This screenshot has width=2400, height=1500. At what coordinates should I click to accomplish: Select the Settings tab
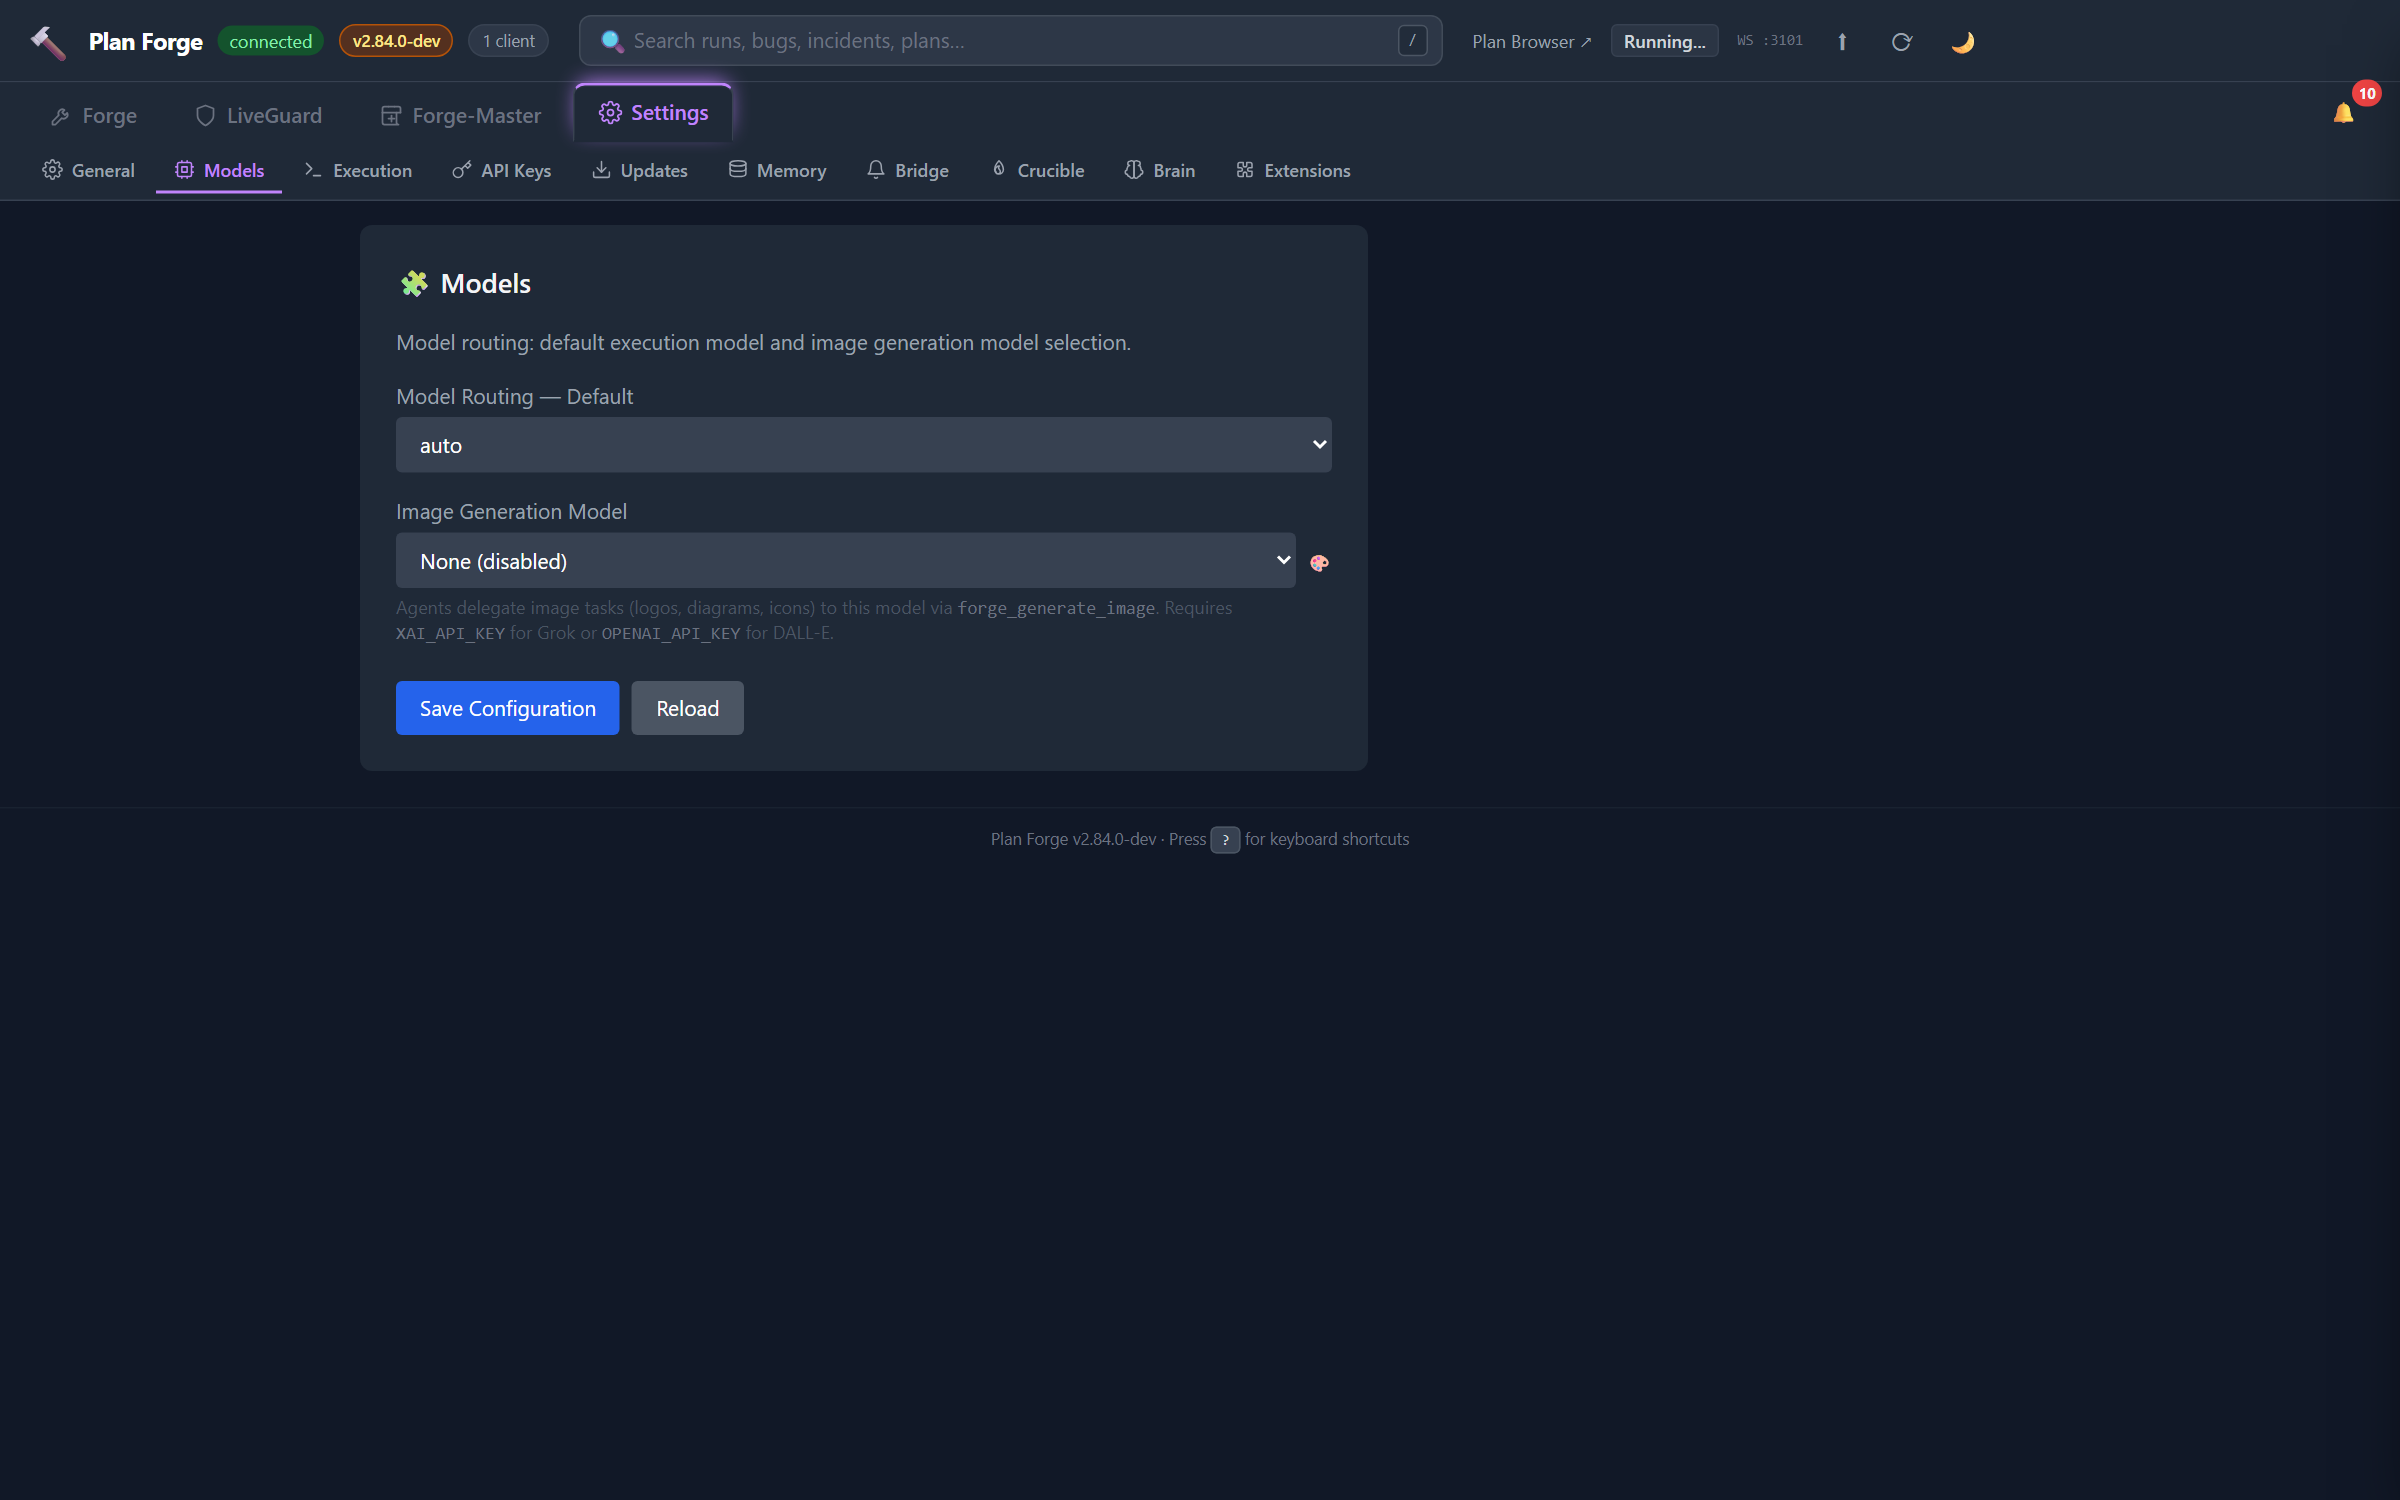[x=654, y=113]
